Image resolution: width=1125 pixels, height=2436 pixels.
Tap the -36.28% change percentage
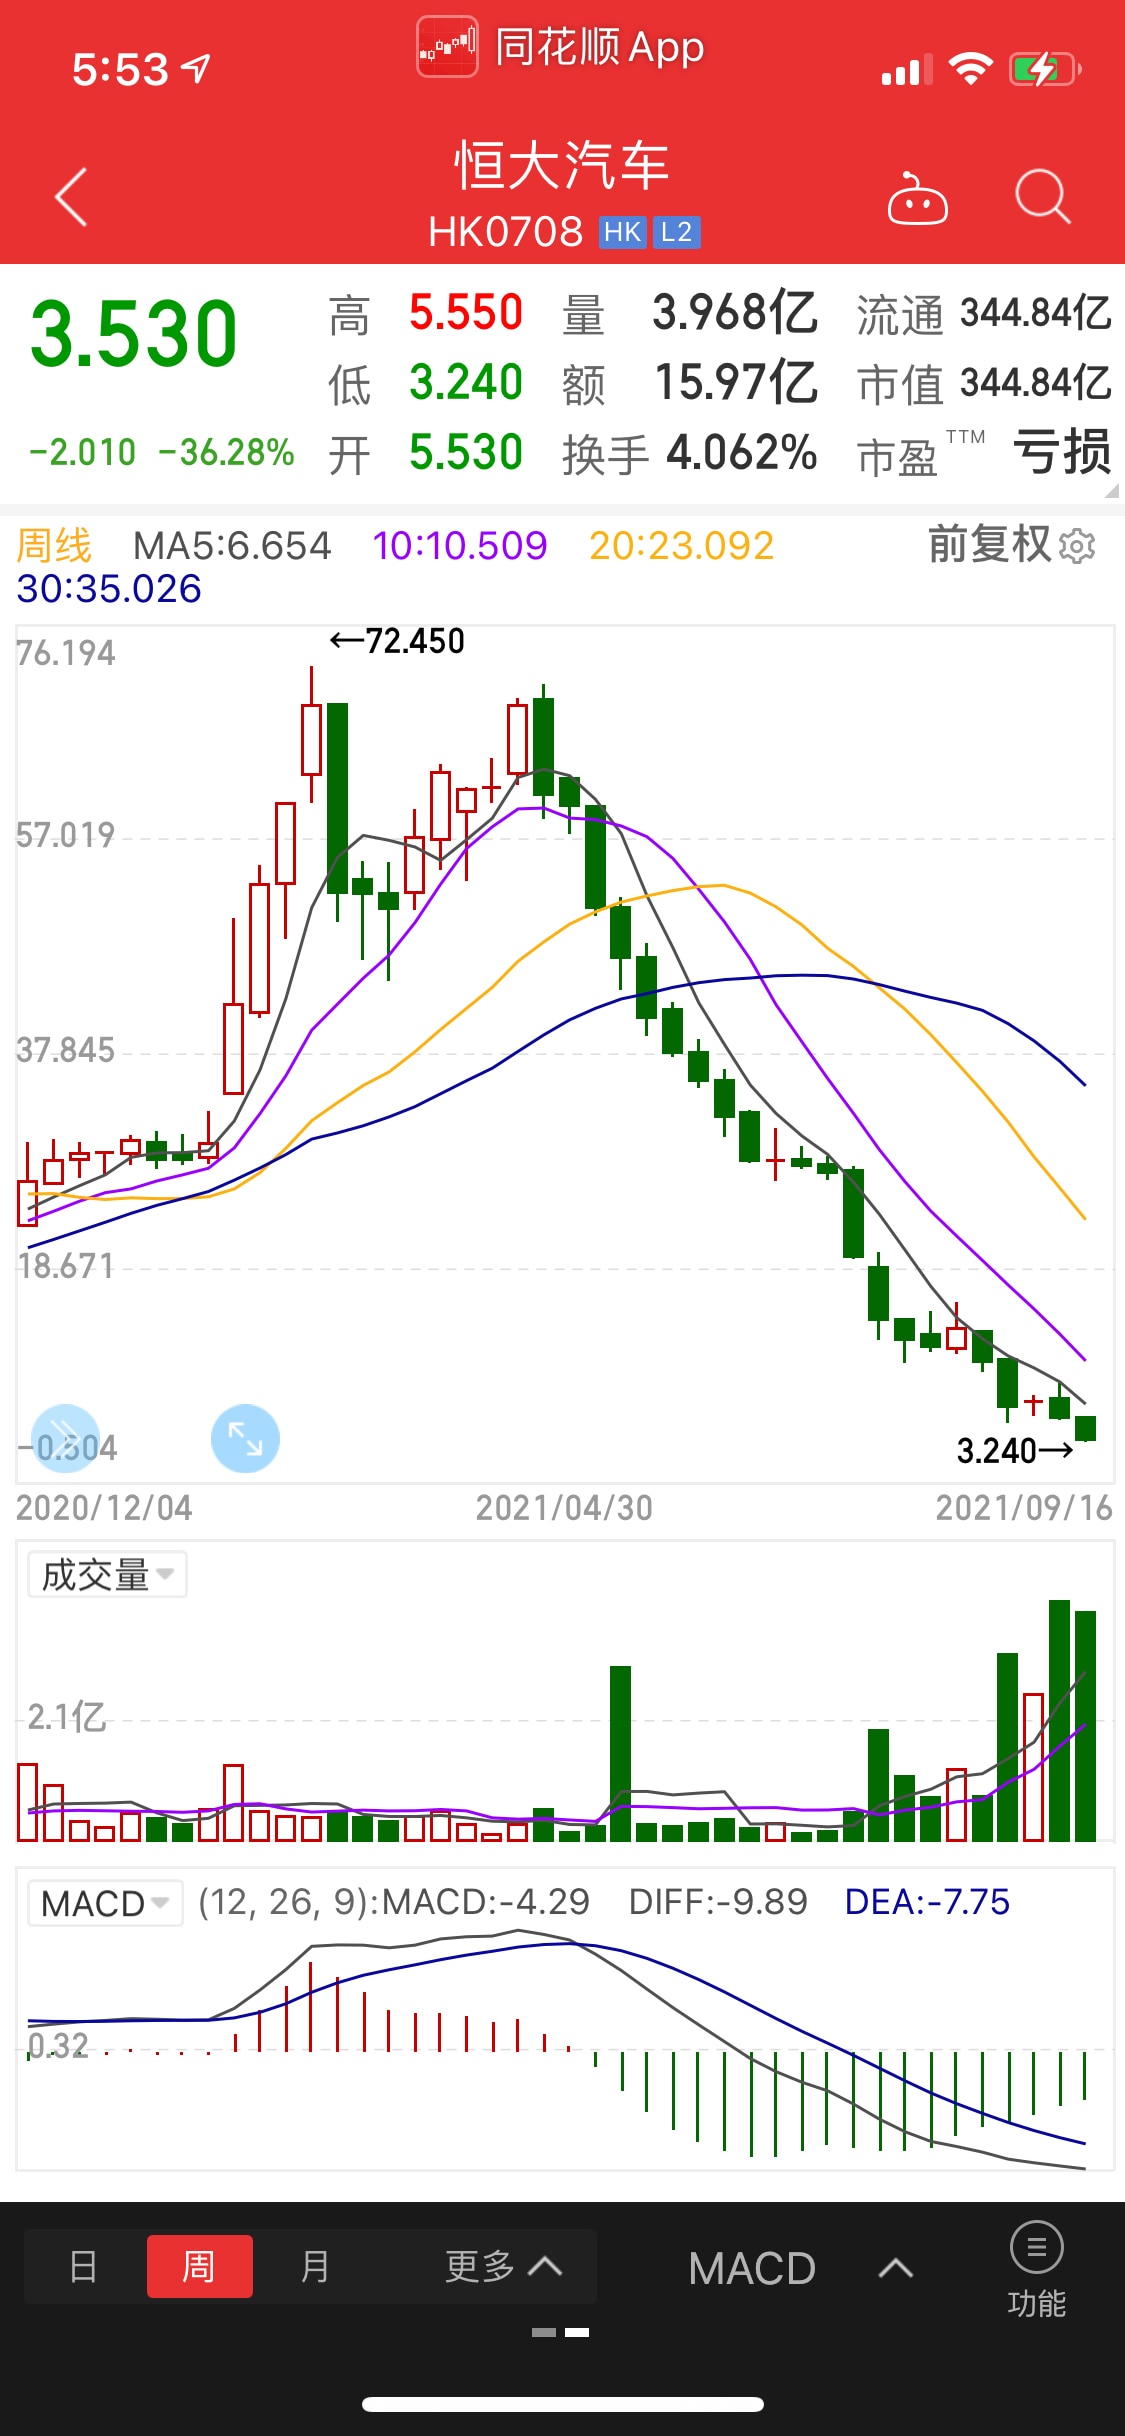click(x=227, y=453)
